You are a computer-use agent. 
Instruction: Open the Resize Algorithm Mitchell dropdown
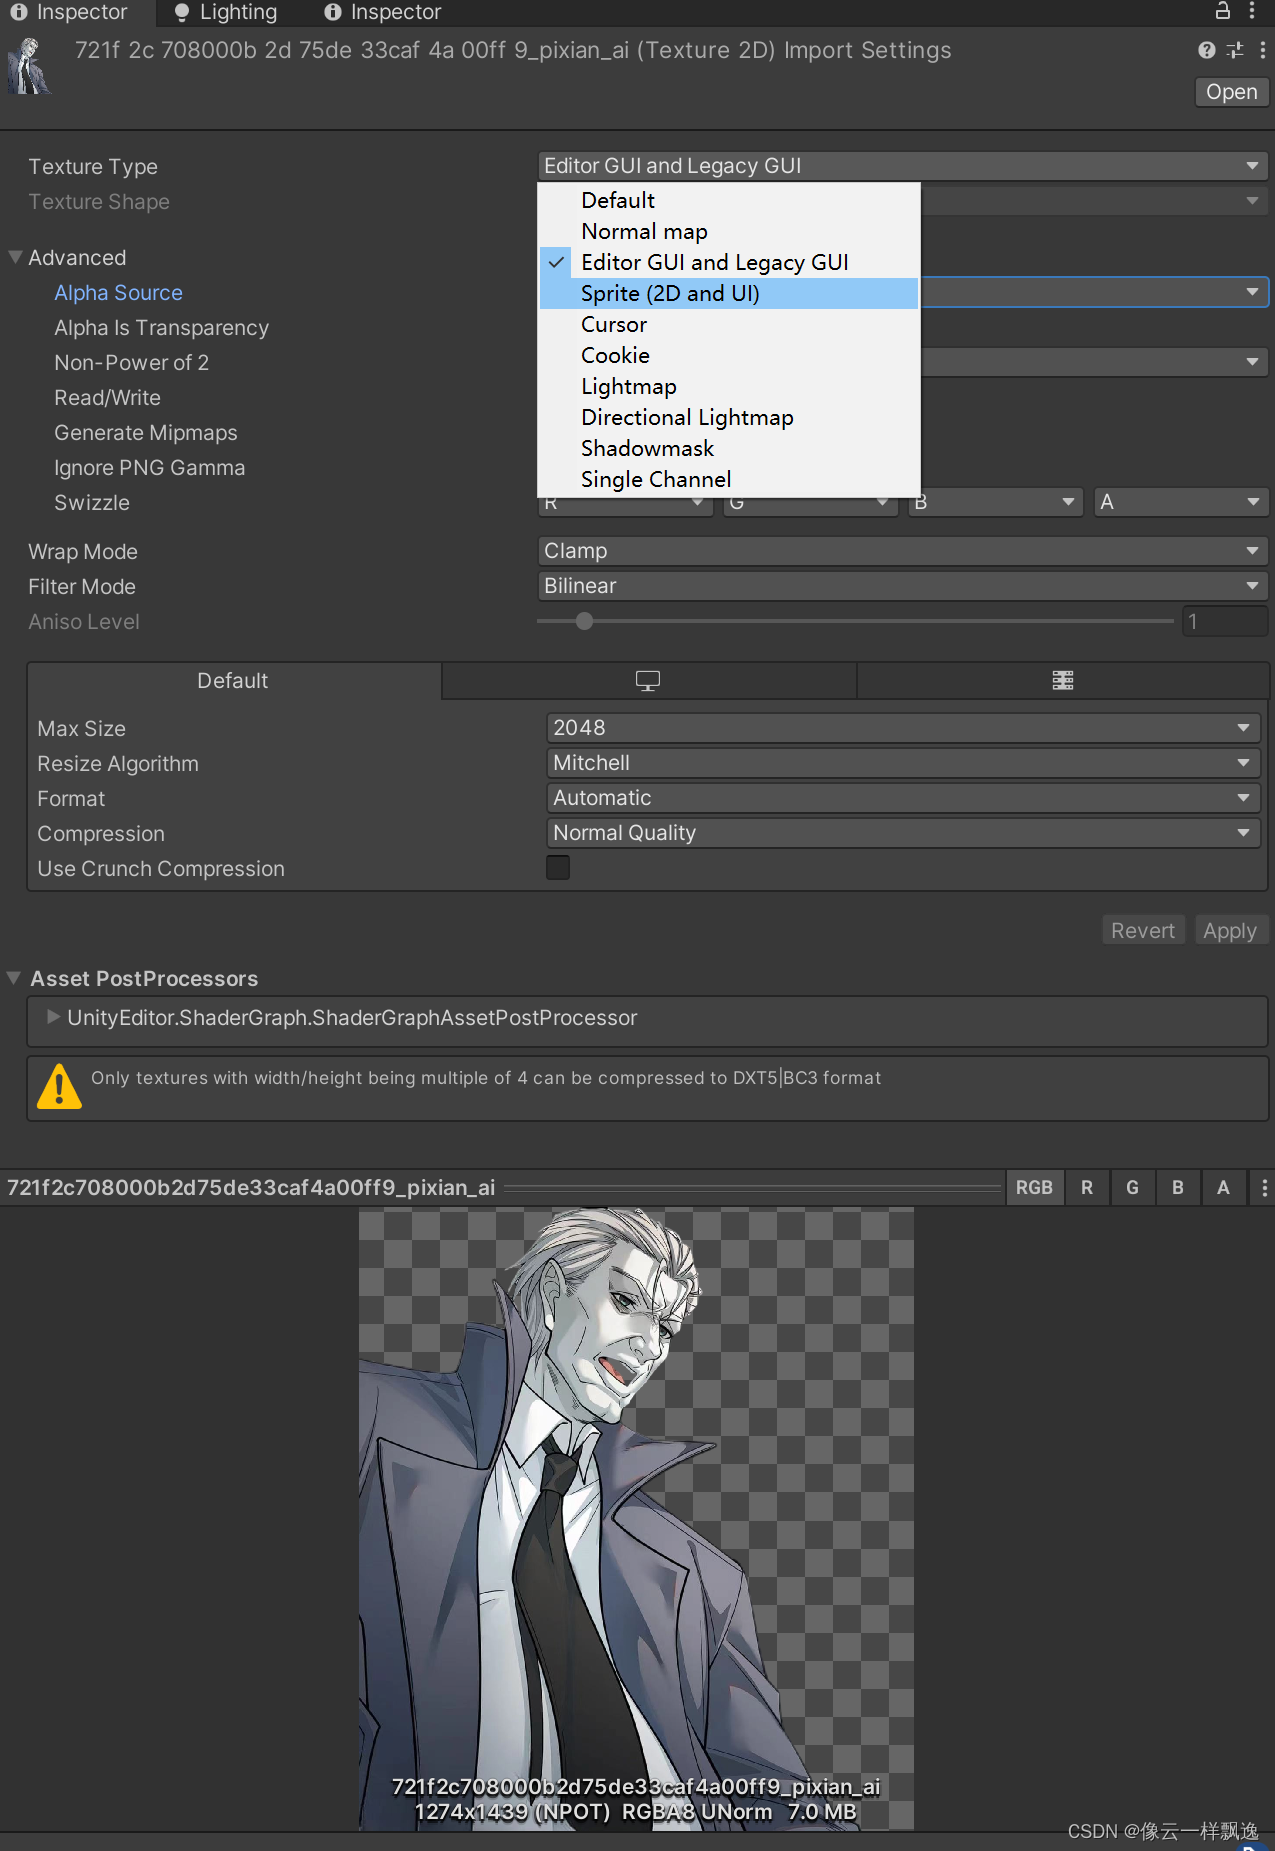tap(903, 763)
